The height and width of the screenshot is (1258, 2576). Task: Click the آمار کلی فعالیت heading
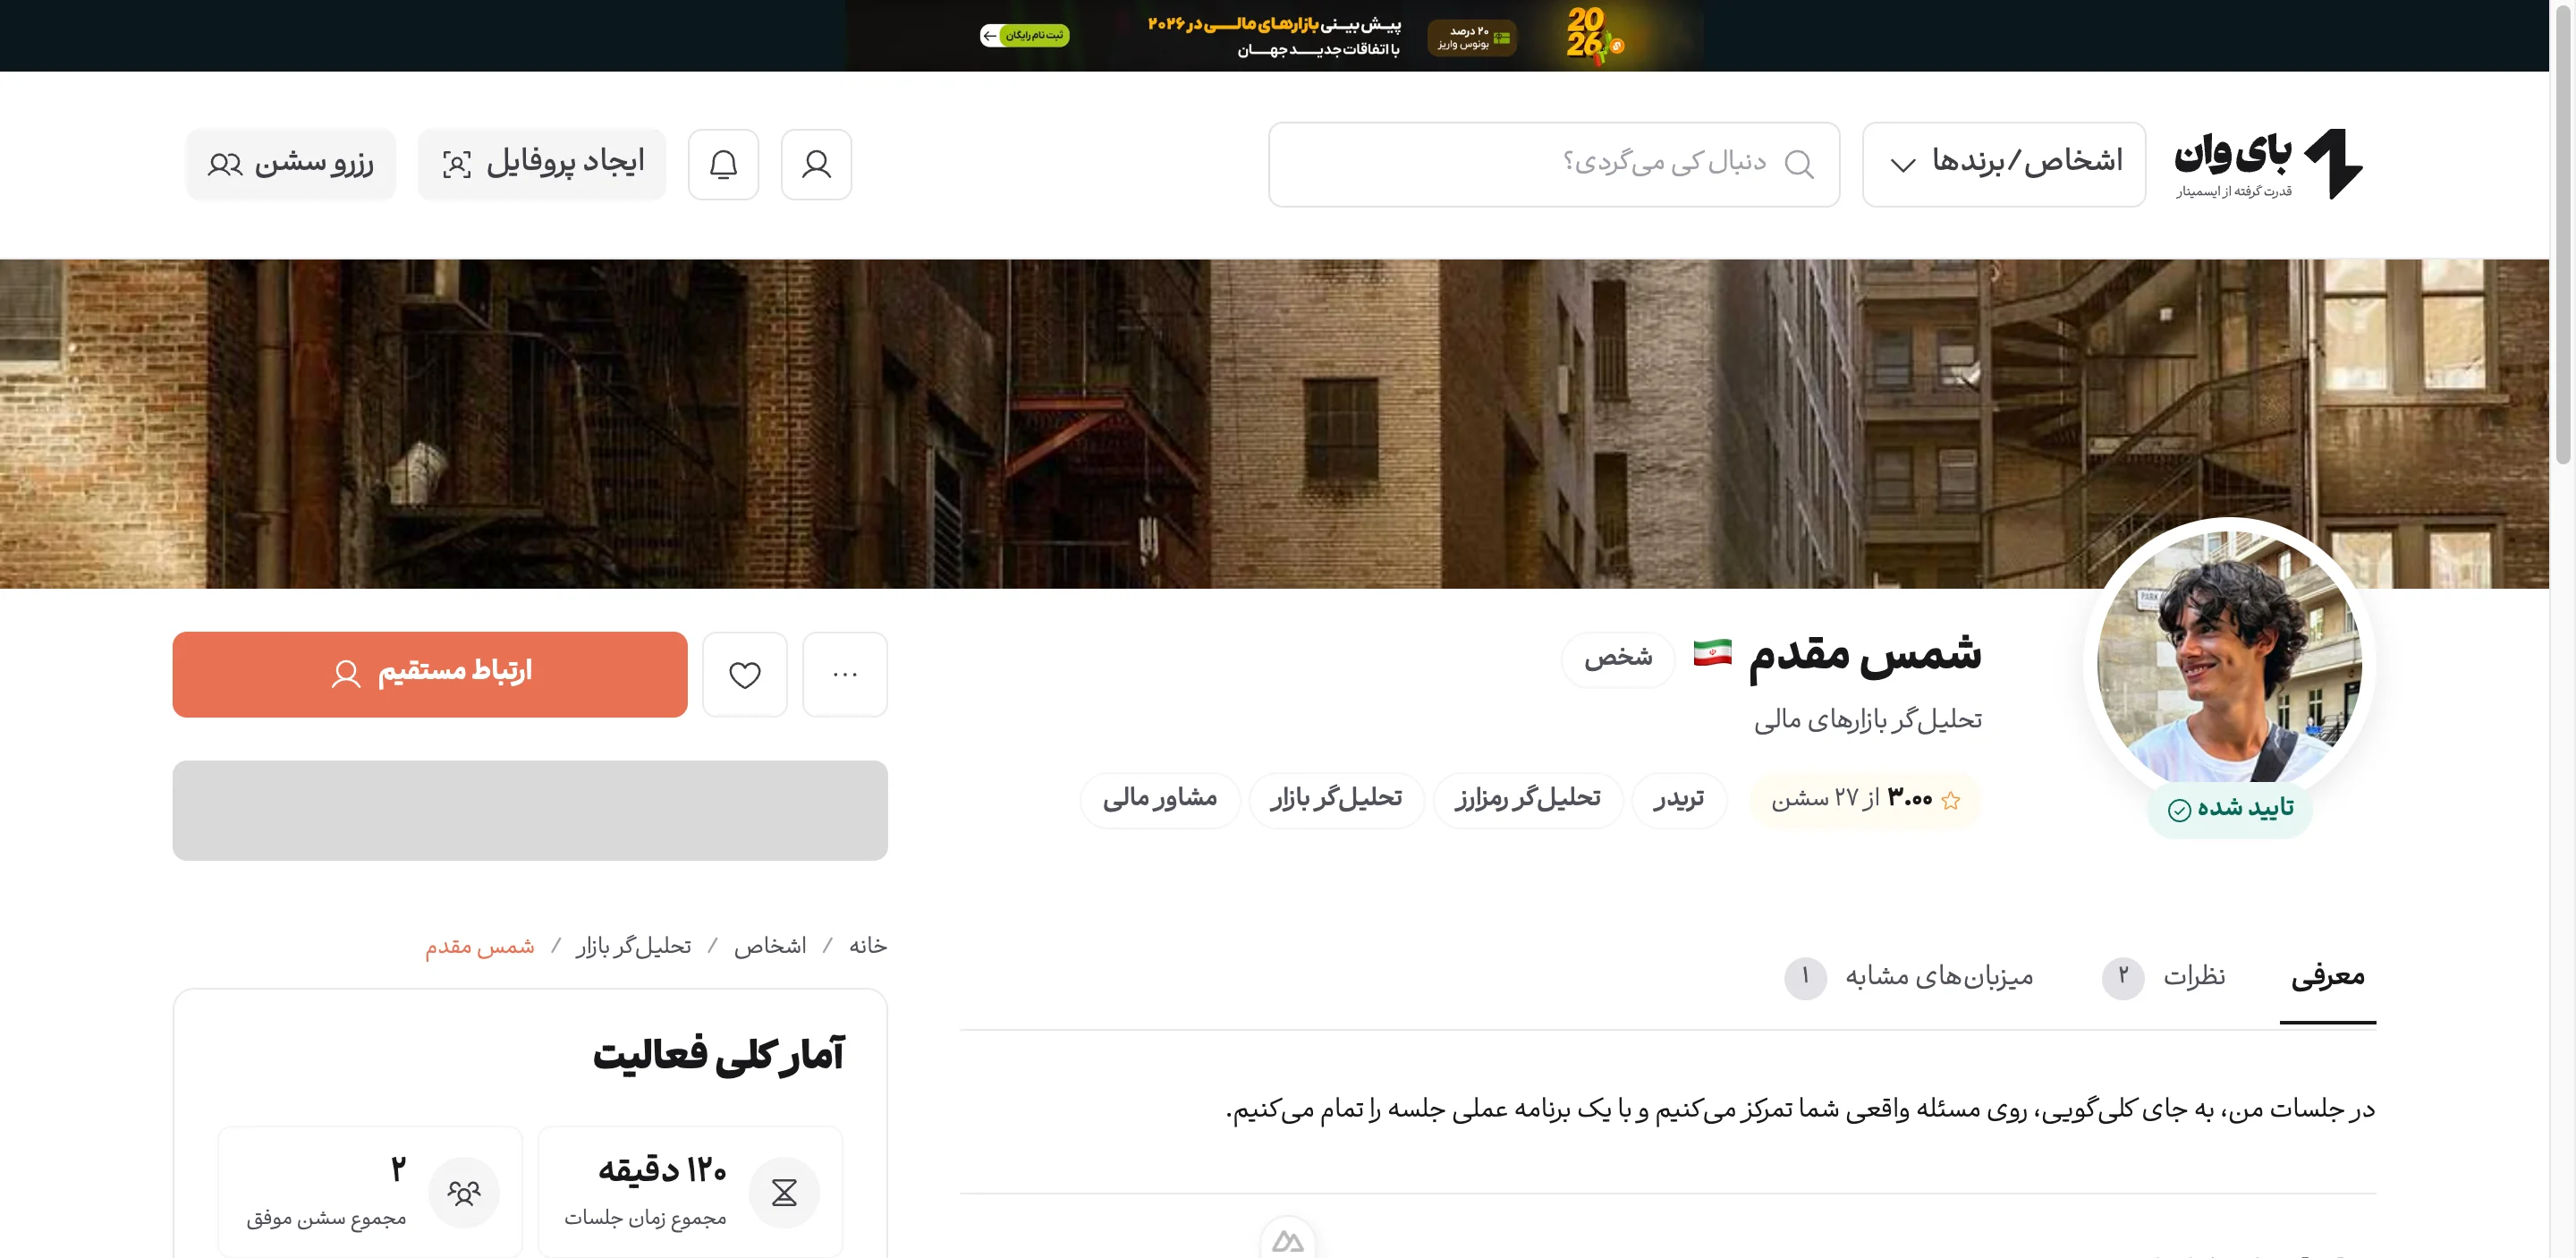[718, 1055]
